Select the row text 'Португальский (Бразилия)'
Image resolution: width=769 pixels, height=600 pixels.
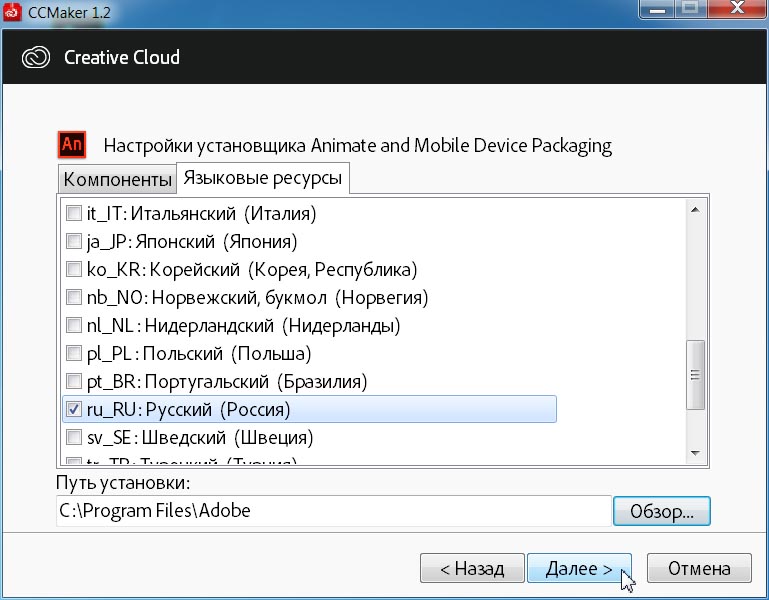click(256, 381)
